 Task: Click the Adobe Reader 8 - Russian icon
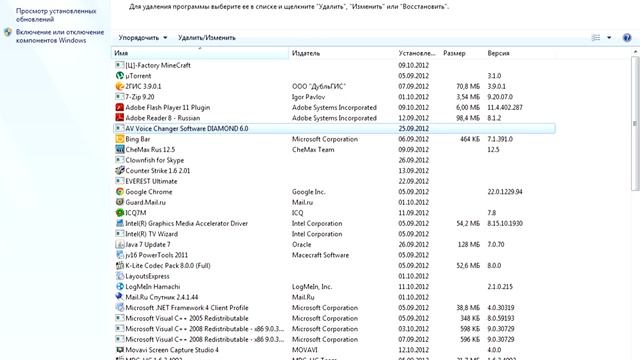click(x=120, y=118)
